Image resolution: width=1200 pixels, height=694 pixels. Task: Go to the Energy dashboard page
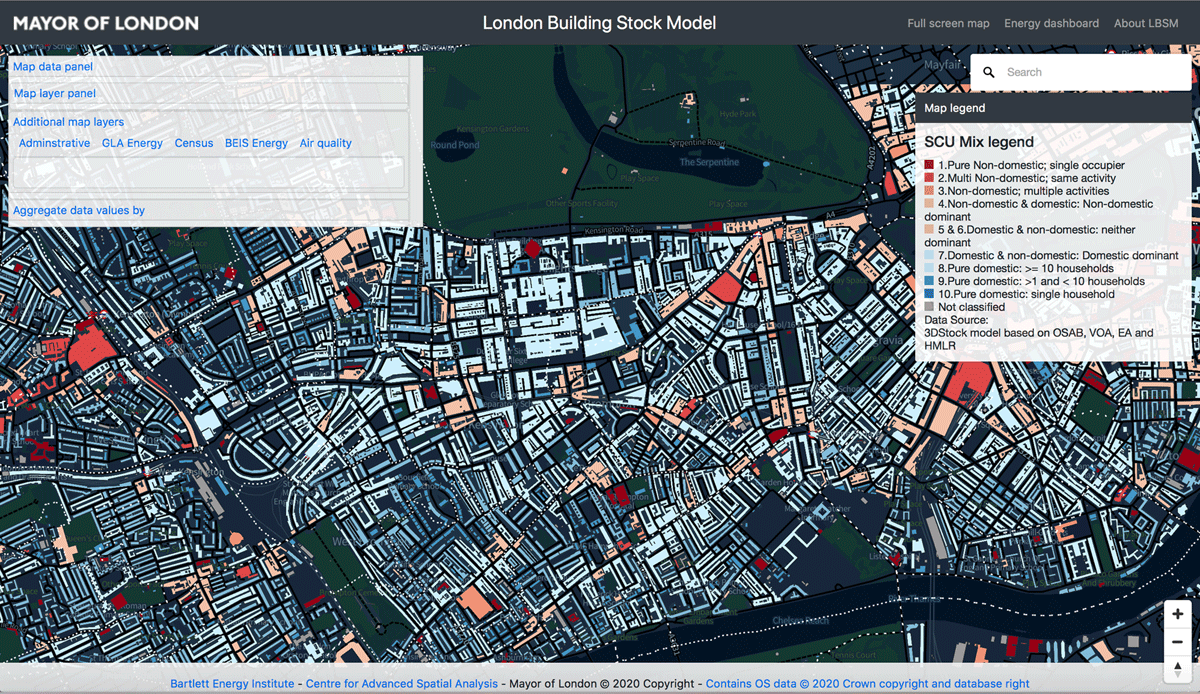point(1051,23)
